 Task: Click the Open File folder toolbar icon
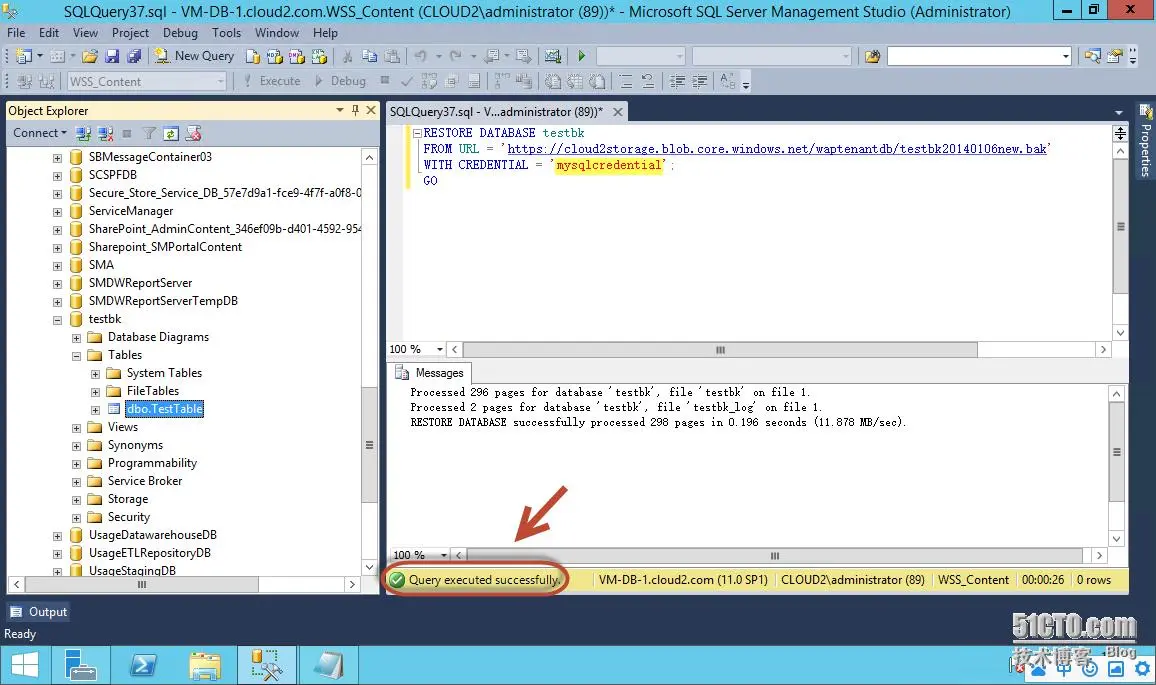pyautogui.click(x=90, y=56)
